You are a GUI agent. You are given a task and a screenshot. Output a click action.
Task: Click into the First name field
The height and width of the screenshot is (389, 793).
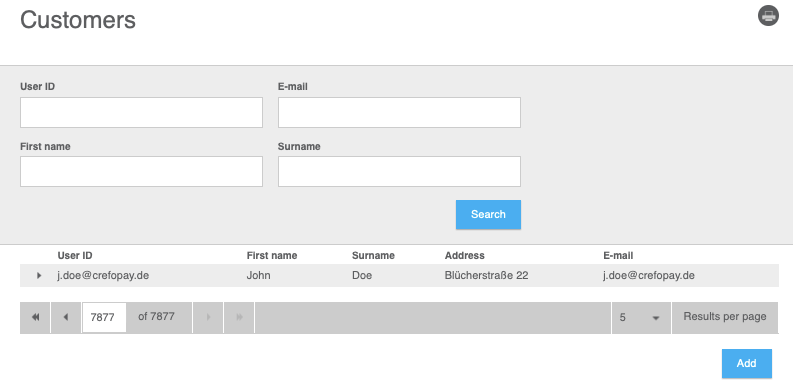141,171
